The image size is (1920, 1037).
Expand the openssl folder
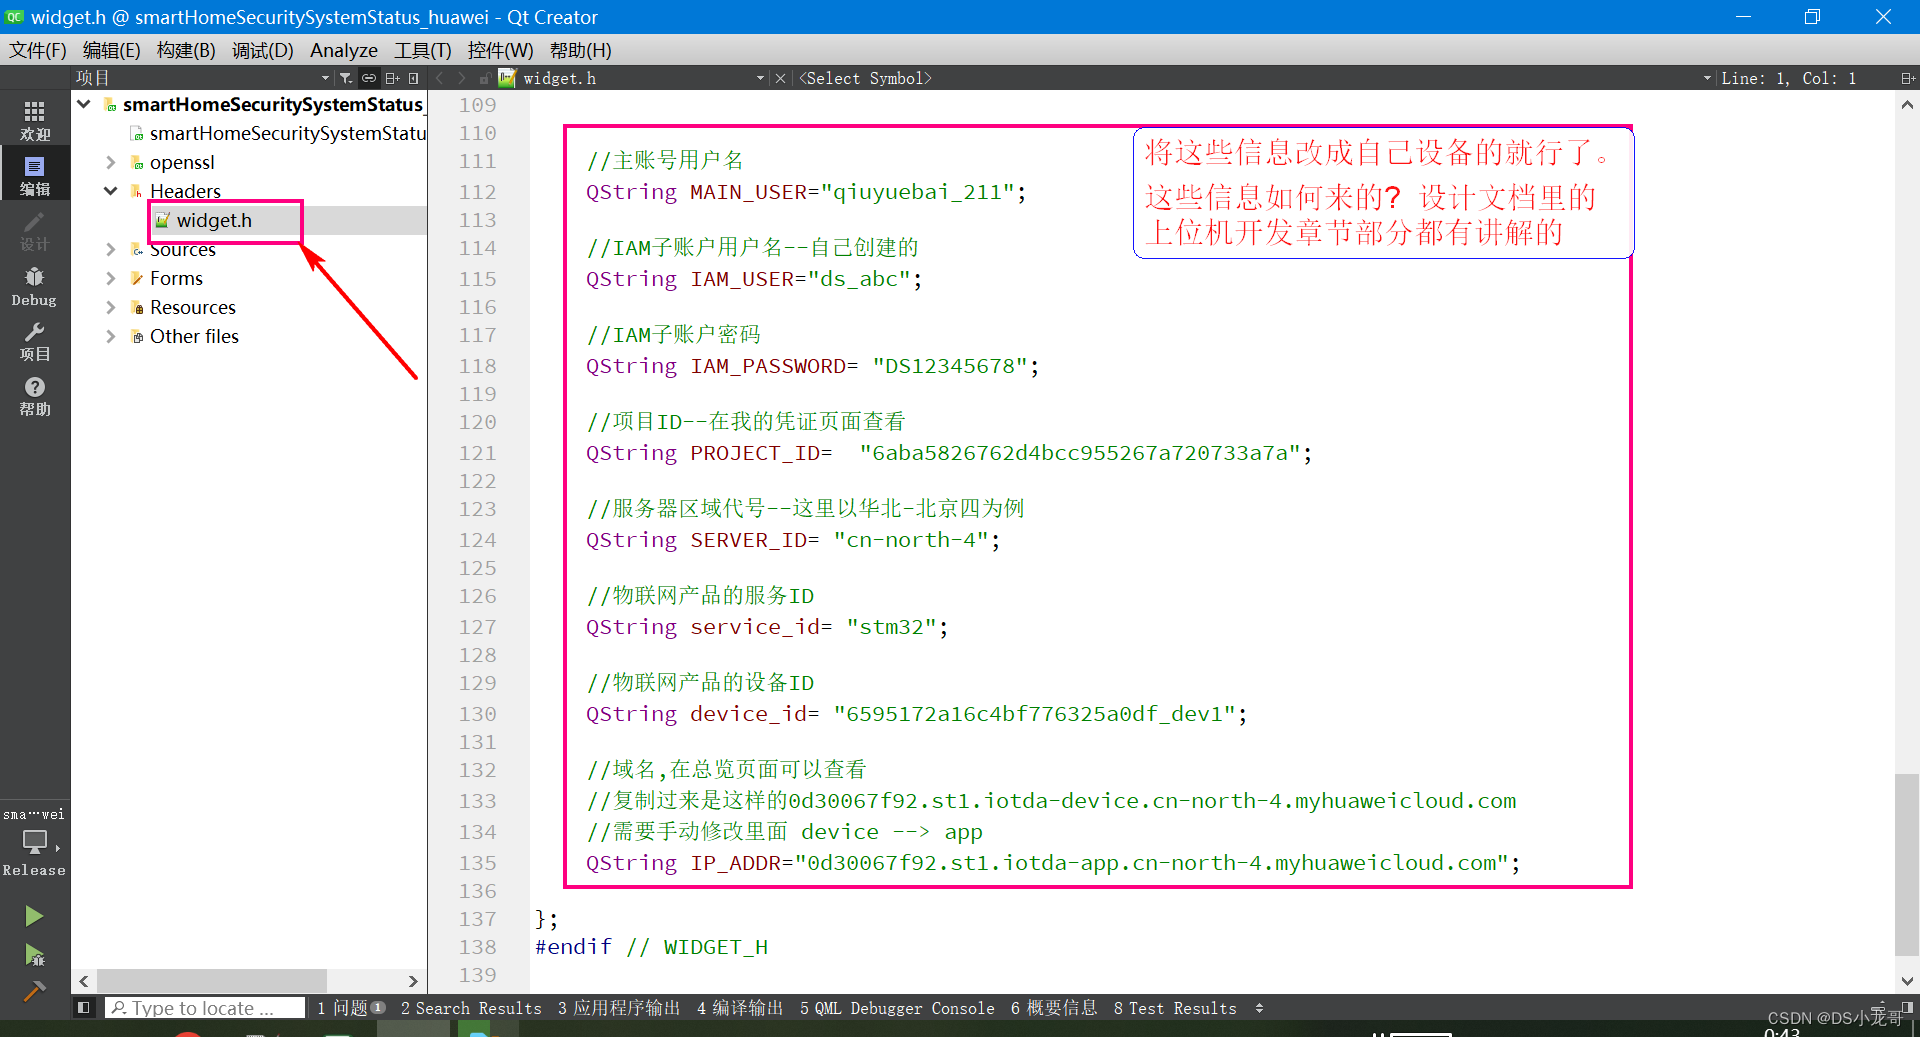click(111, 162)
